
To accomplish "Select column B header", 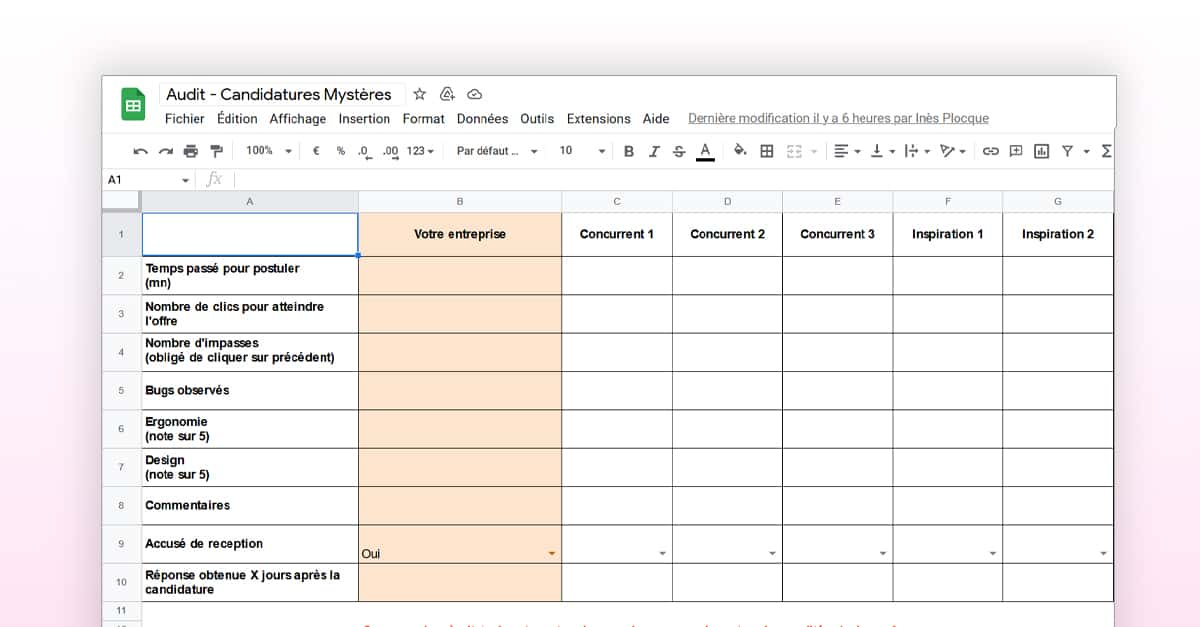I will 460,201.
